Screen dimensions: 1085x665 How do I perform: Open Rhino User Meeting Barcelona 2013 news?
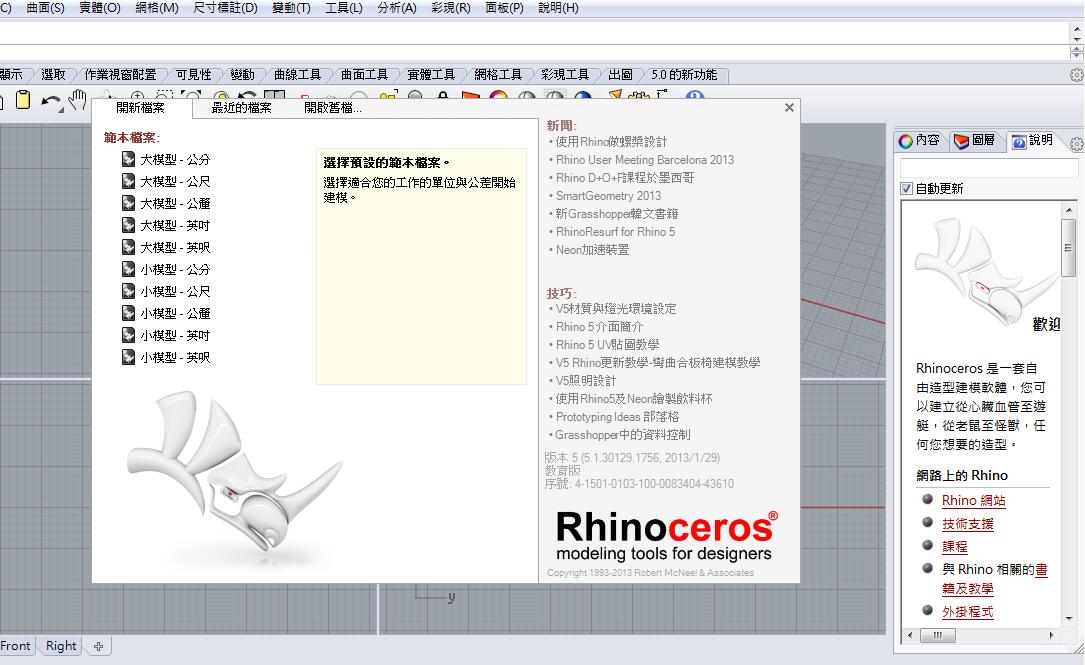coord(645,160)
